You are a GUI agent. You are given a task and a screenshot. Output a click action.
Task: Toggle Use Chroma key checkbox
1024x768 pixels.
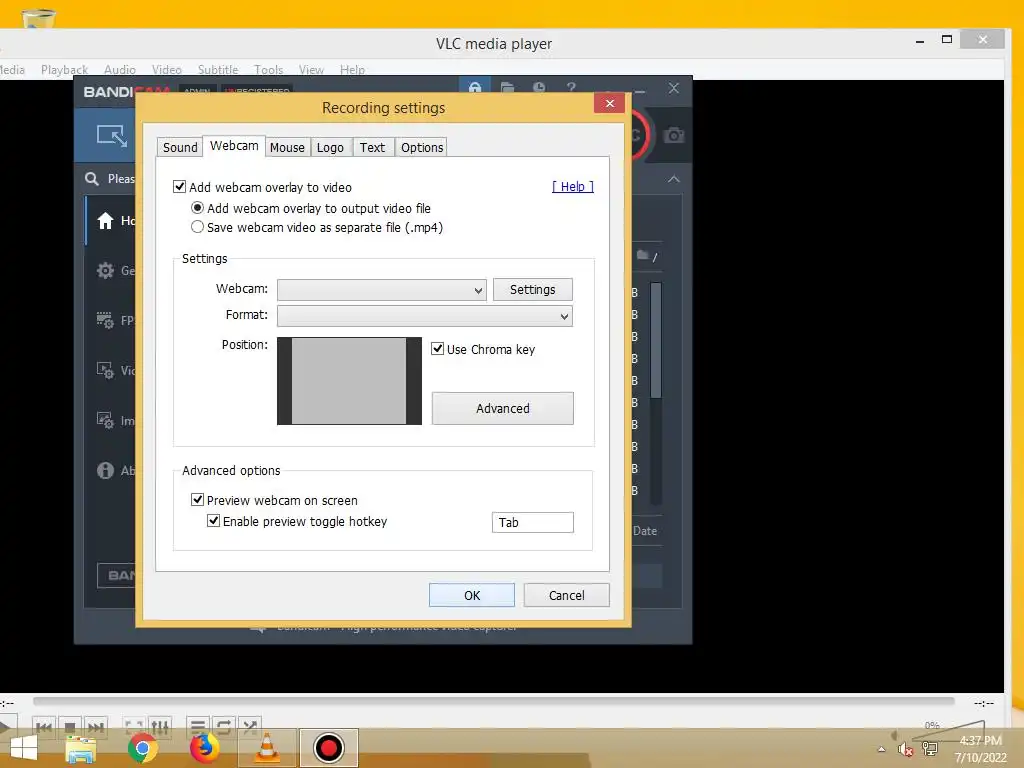(x=438, y=349)
